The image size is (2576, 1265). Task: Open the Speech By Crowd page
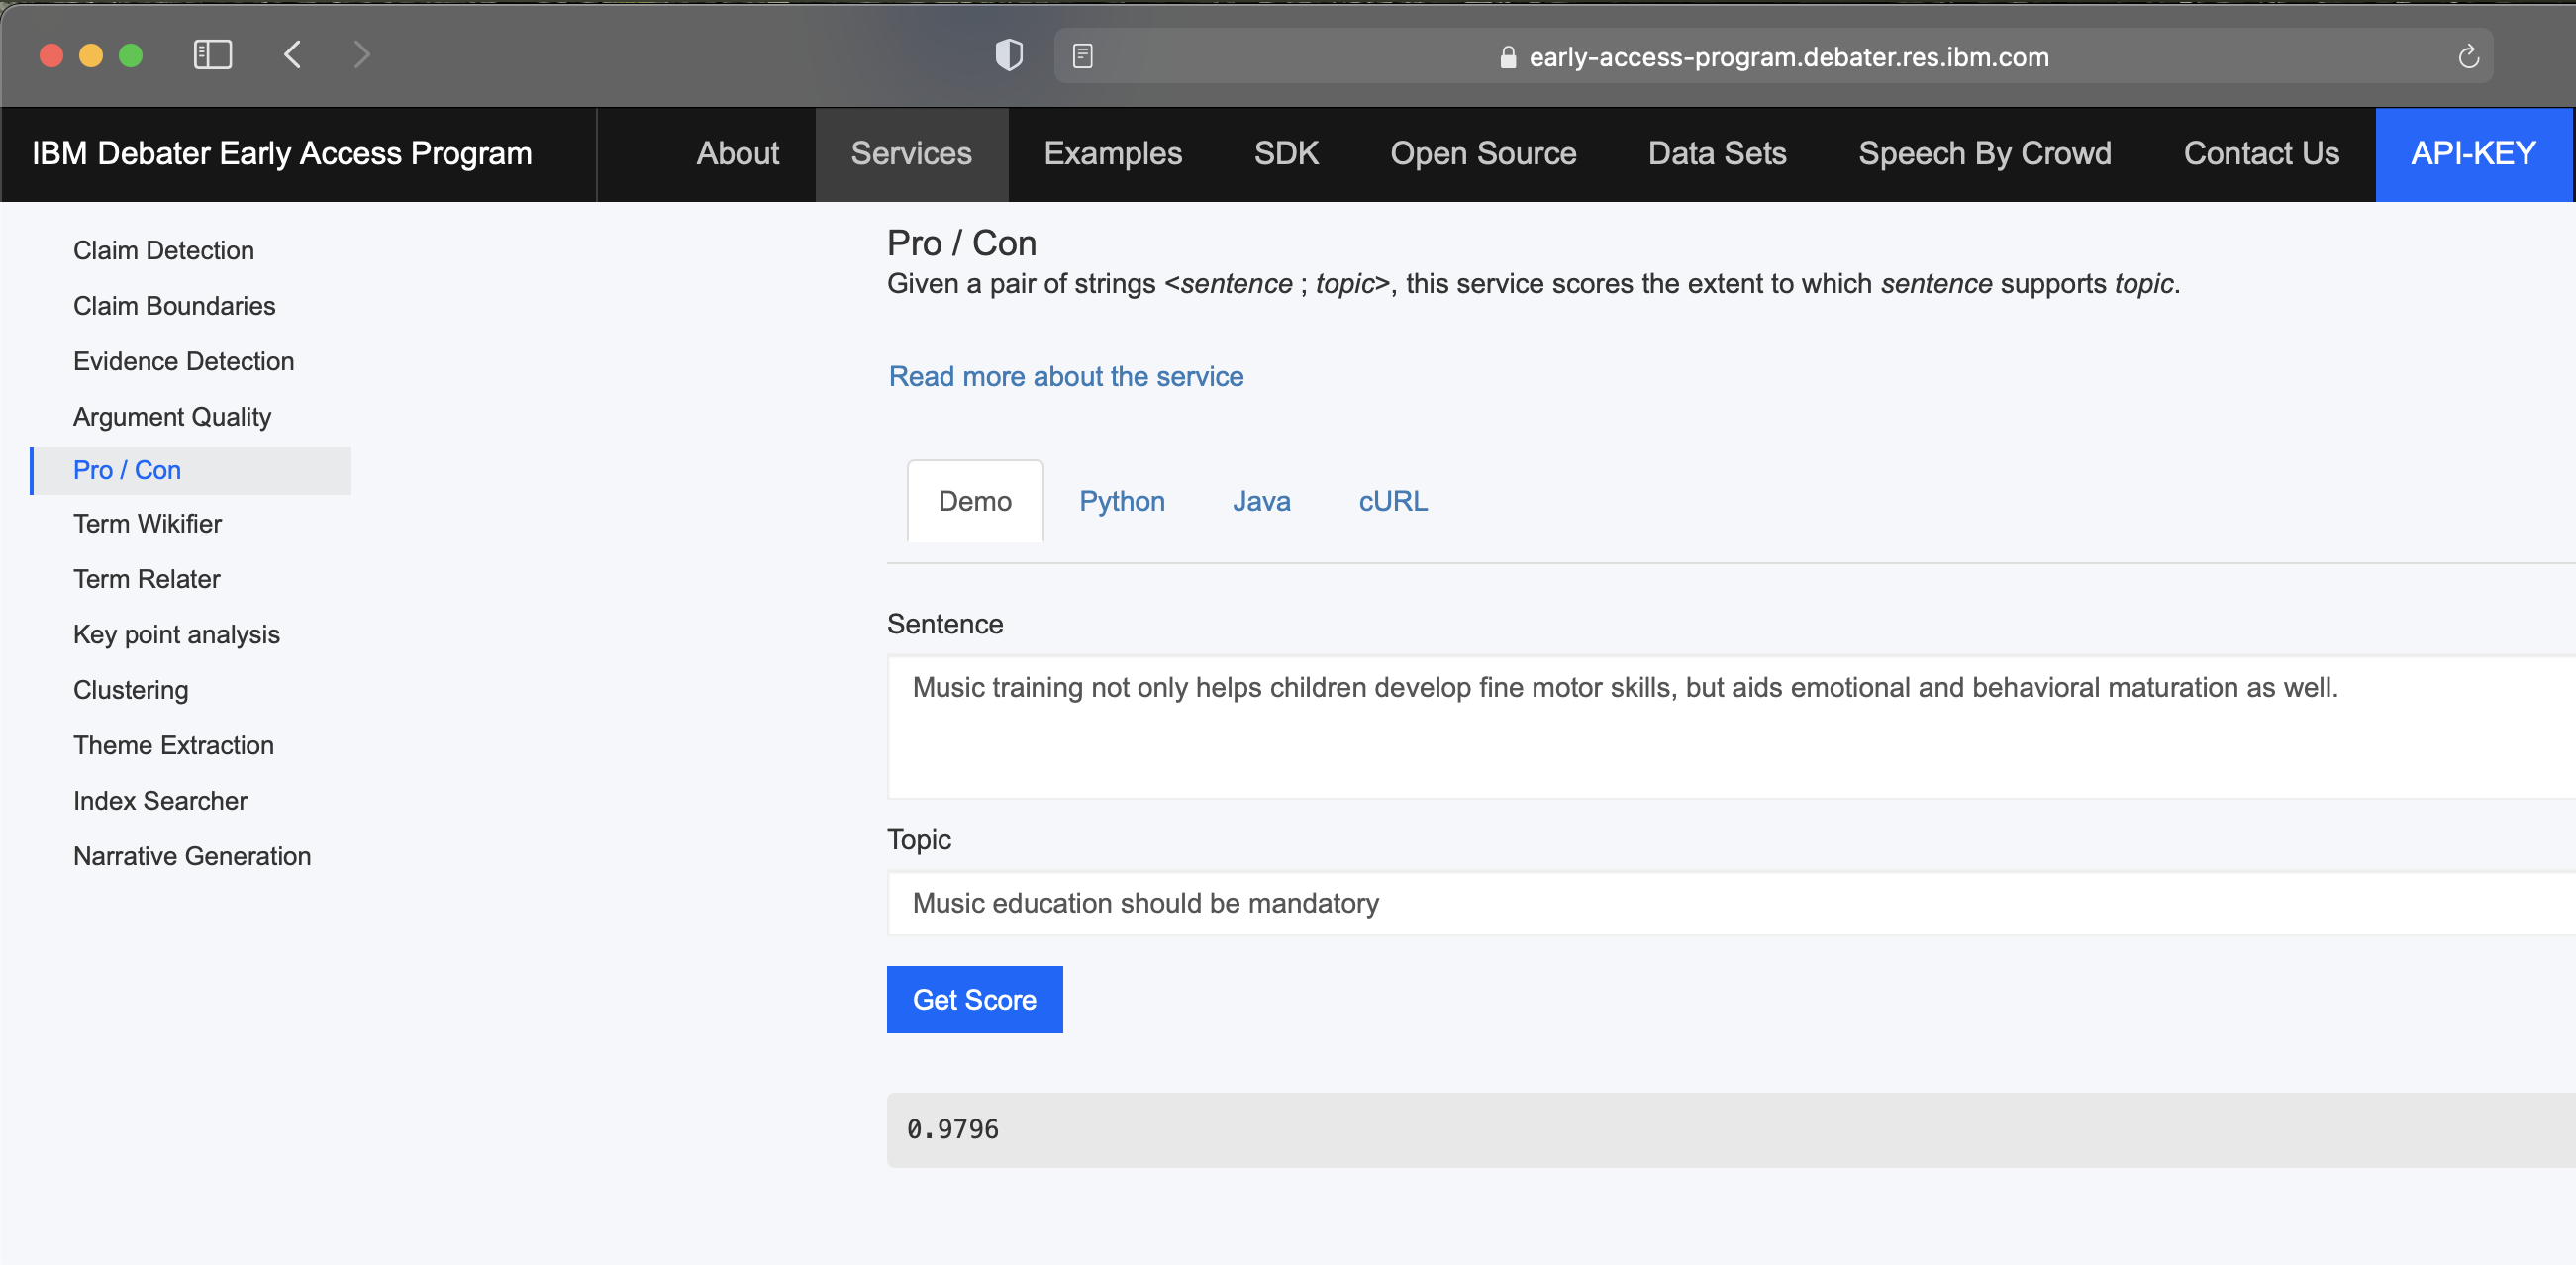1985,154
